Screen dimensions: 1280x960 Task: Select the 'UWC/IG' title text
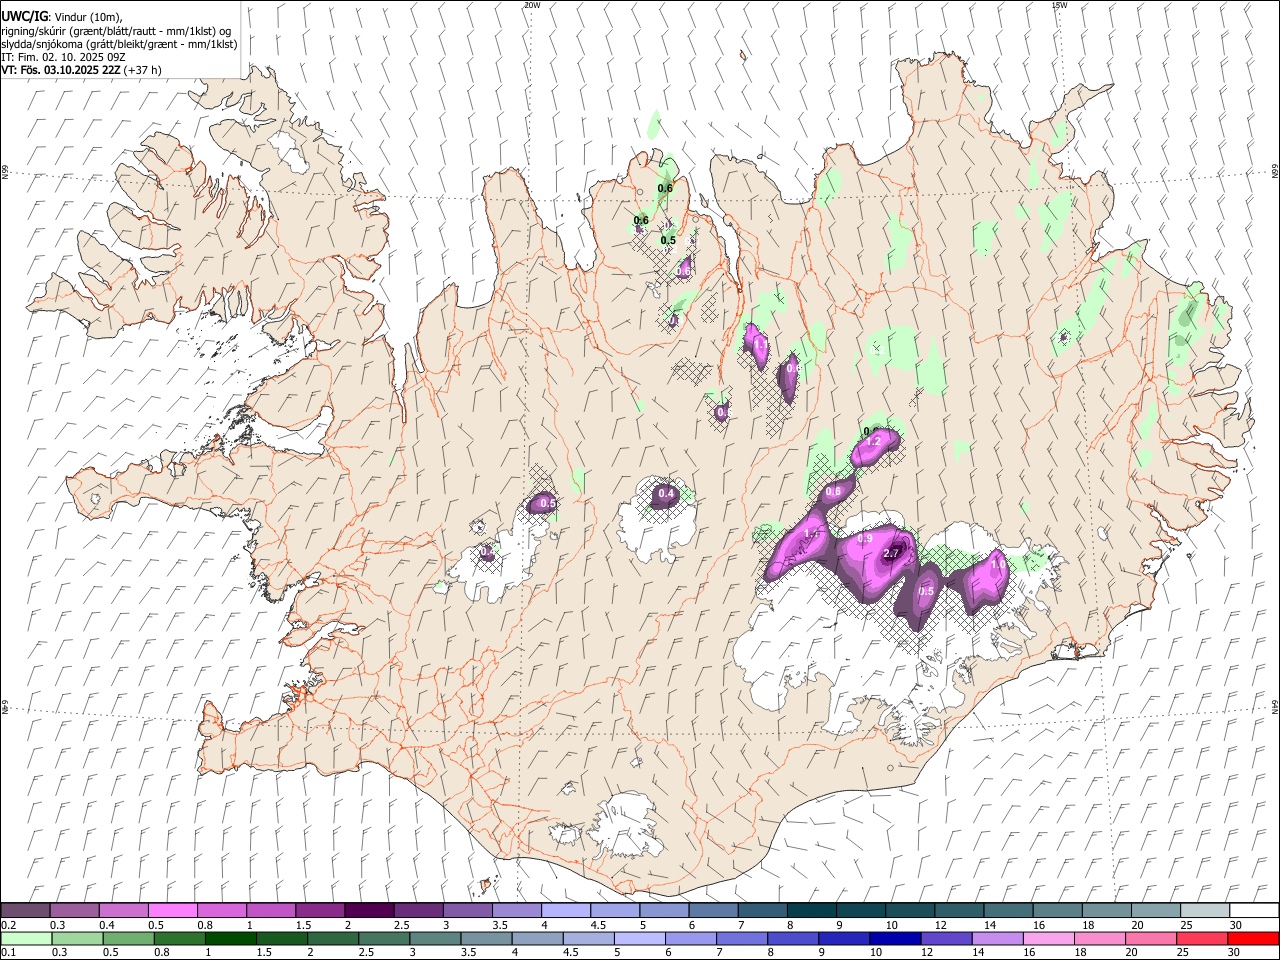click(24, 17)
